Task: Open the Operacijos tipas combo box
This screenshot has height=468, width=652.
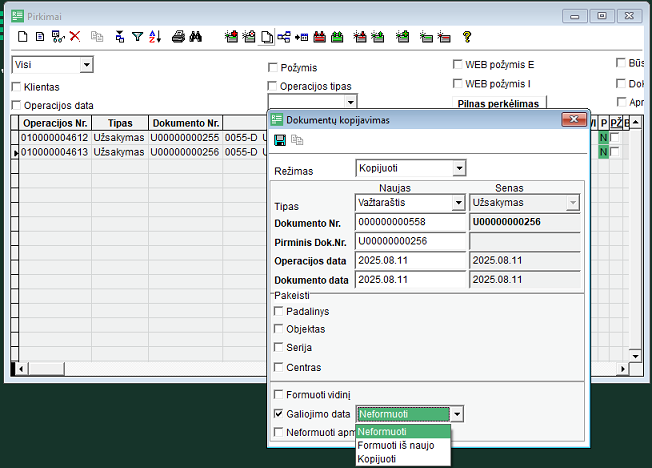Action: [351, 102]
